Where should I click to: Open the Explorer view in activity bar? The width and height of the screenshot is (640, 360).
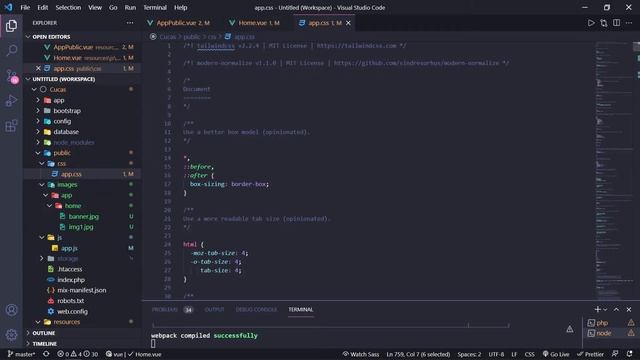click(x=11, y=26)
